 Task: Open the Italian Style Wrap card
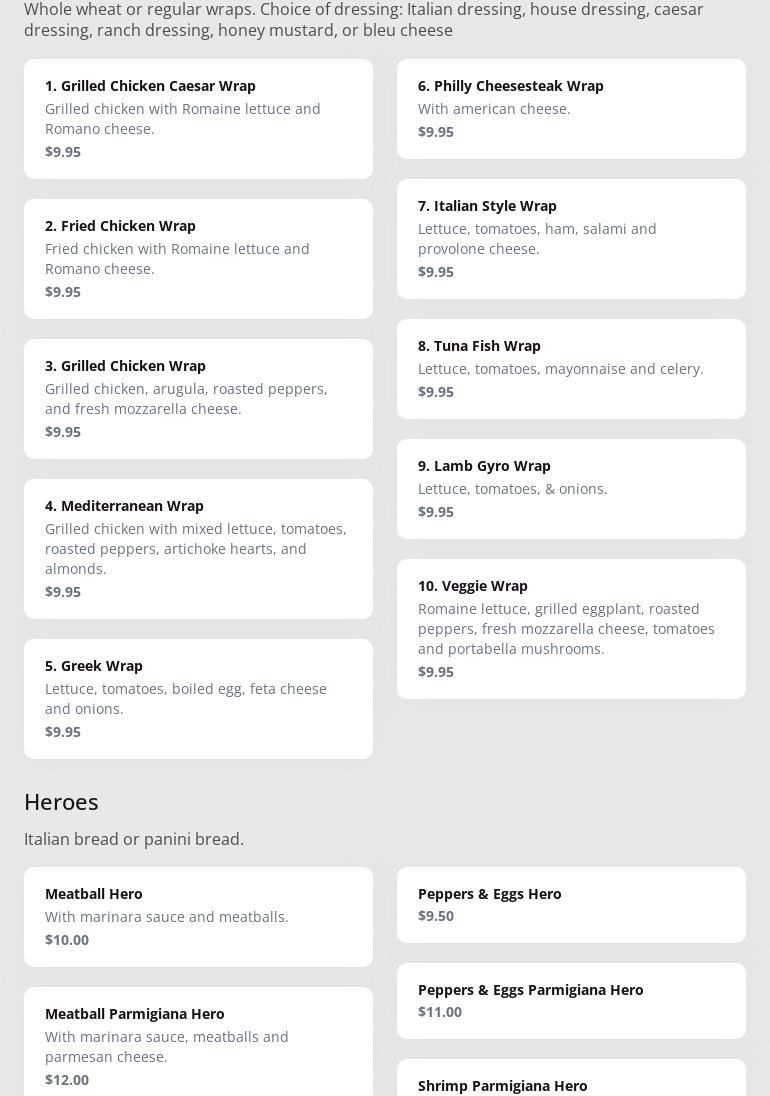click(571, 239)
